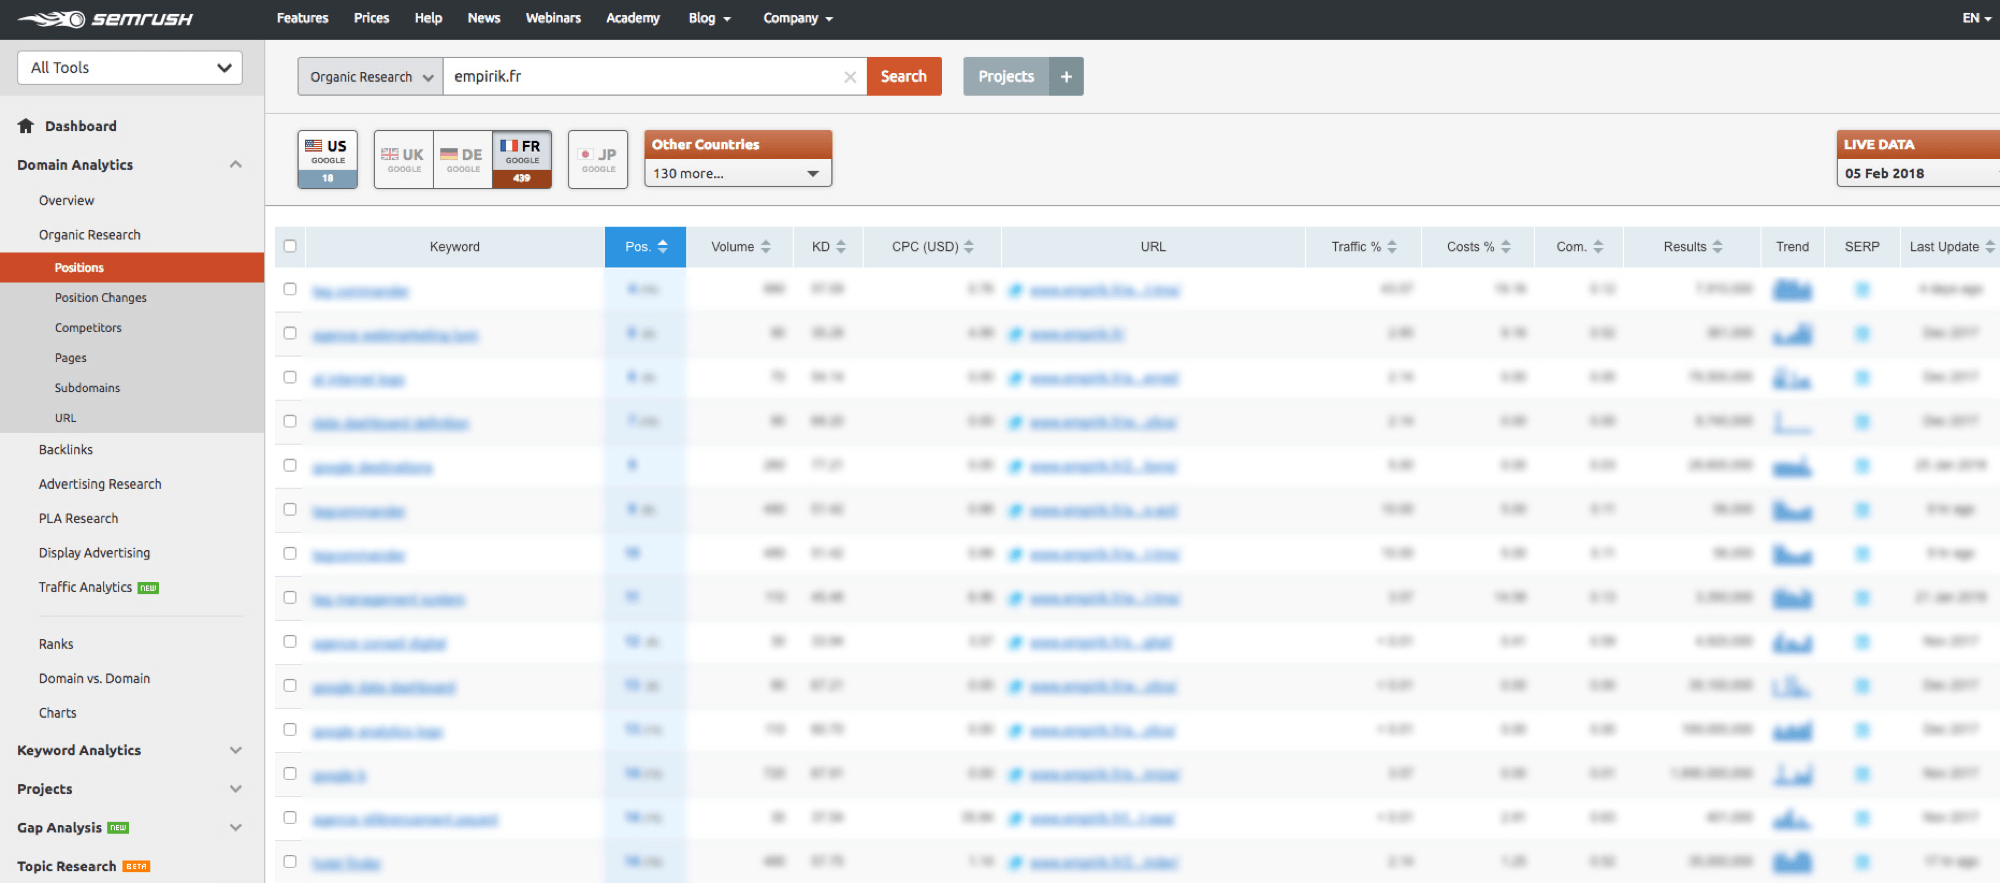Open the Organic Research search type dropdown
Image resolution: width=2000 pixels, height=883 pixels.
[370, 77]
